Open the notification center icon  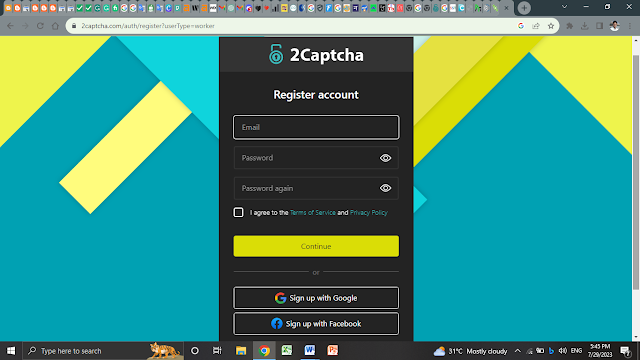625,351
